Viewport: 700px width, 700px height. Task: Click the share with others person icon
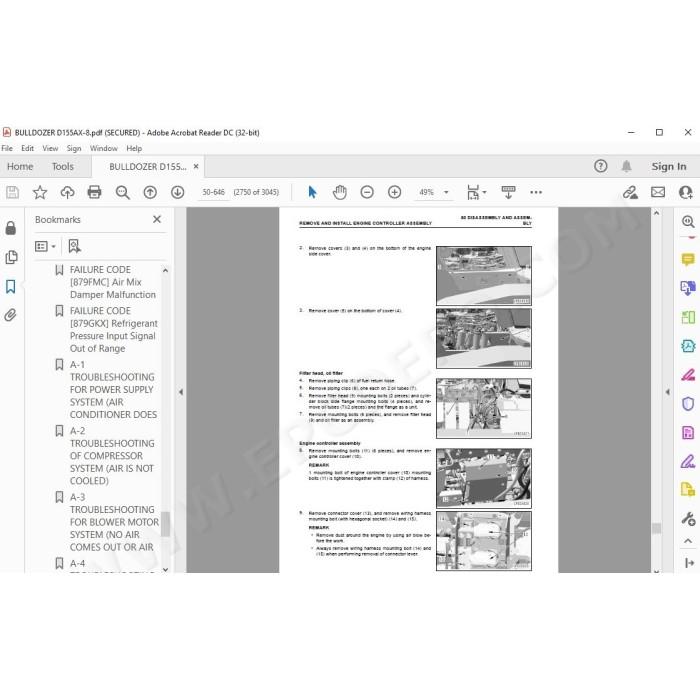click(686, 192)
